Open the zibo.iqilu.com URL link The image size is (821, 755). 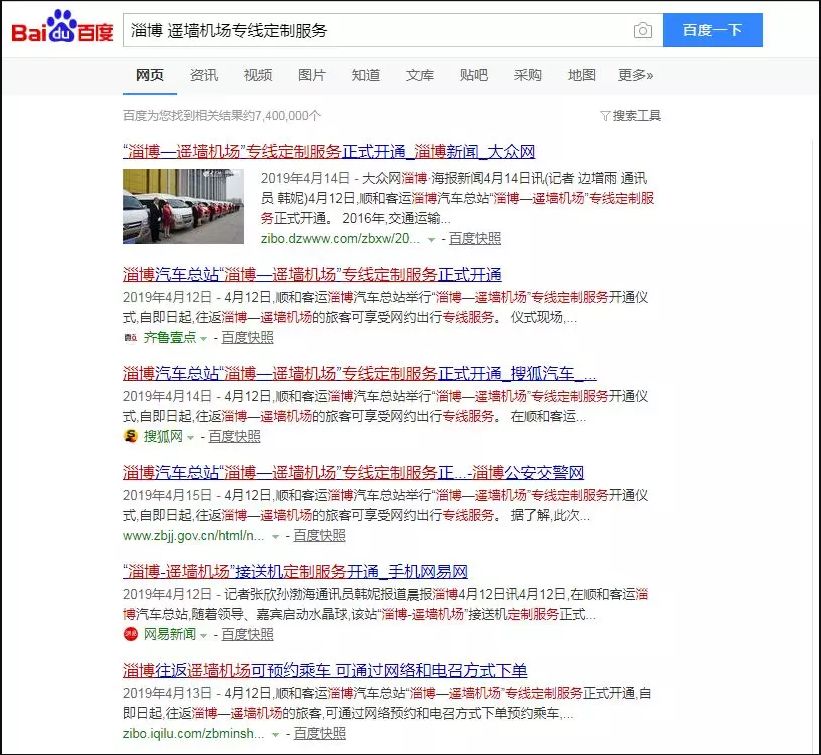coord(193,734)
